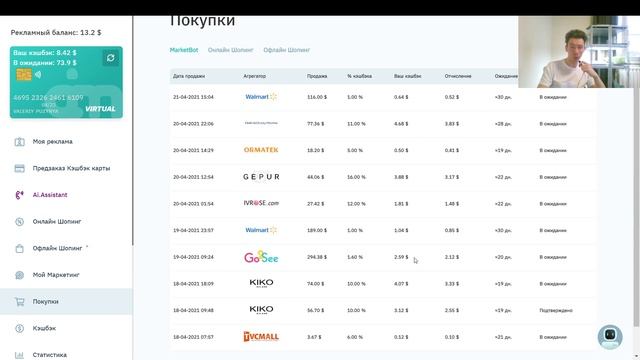Click the Дата продажи column header
The width and height of the screenshot is (640, 360).
pyautogui.click(x=189, y=76)
